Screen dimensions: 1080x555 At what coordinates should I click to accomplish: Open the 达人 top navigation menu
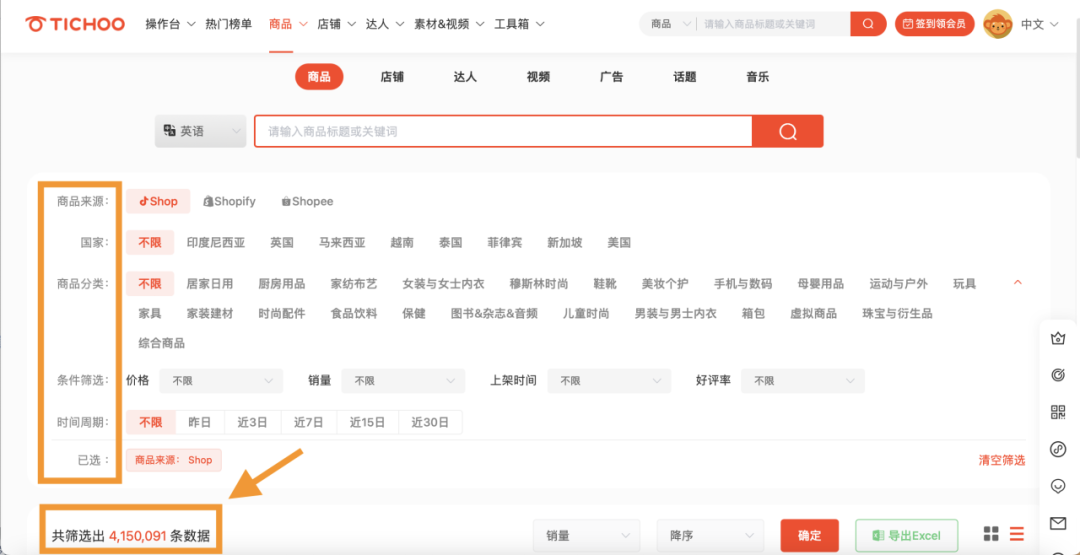click(x=385, y=24)
